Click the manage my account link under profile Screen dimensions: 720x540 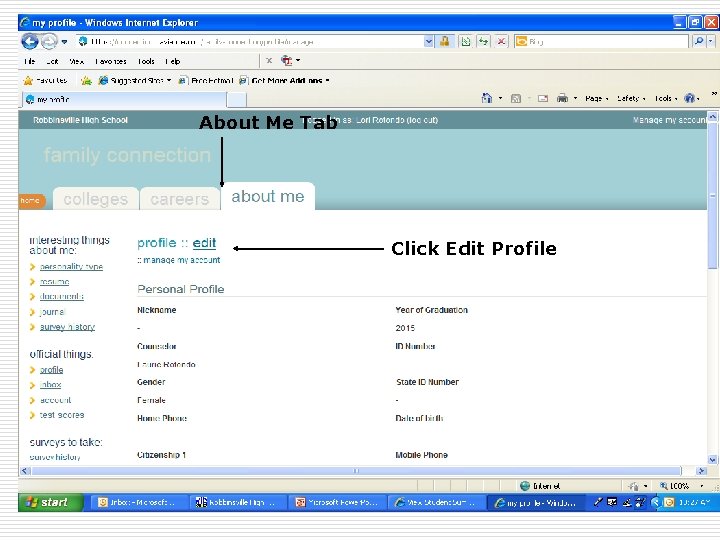click(182, 260)
